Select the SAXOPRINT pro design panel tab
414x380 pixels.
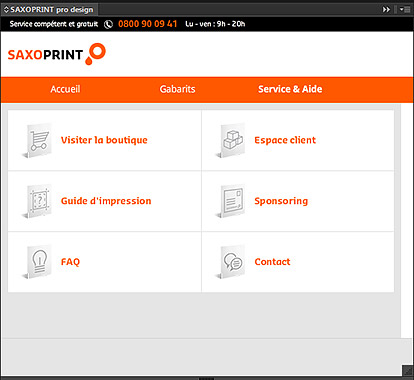pos(49,10)
